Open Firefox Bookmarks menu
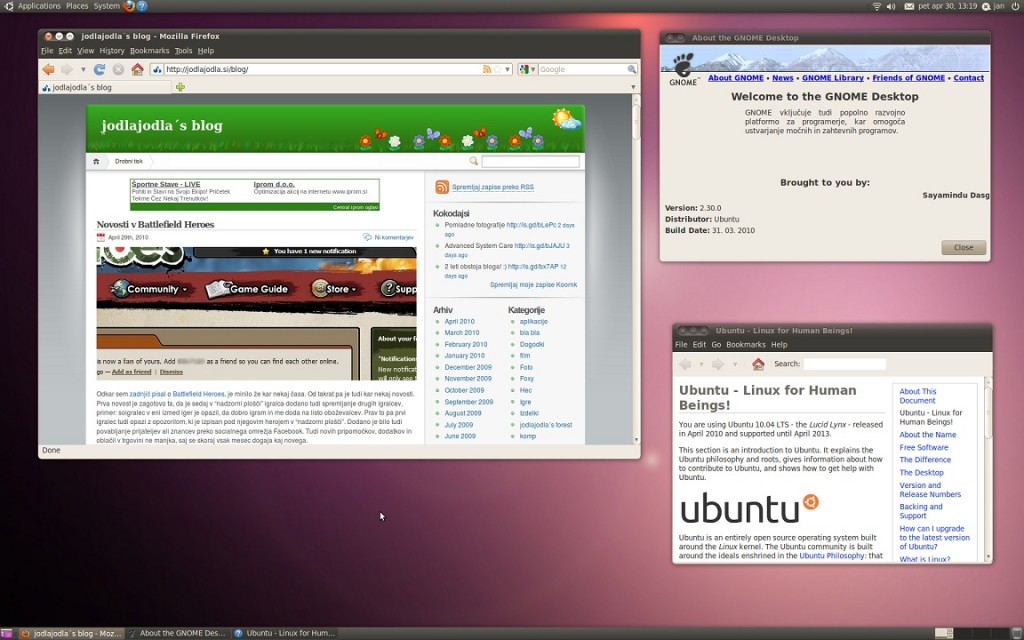This screenshot has width=1024, height=640. (x=150, y=51)
